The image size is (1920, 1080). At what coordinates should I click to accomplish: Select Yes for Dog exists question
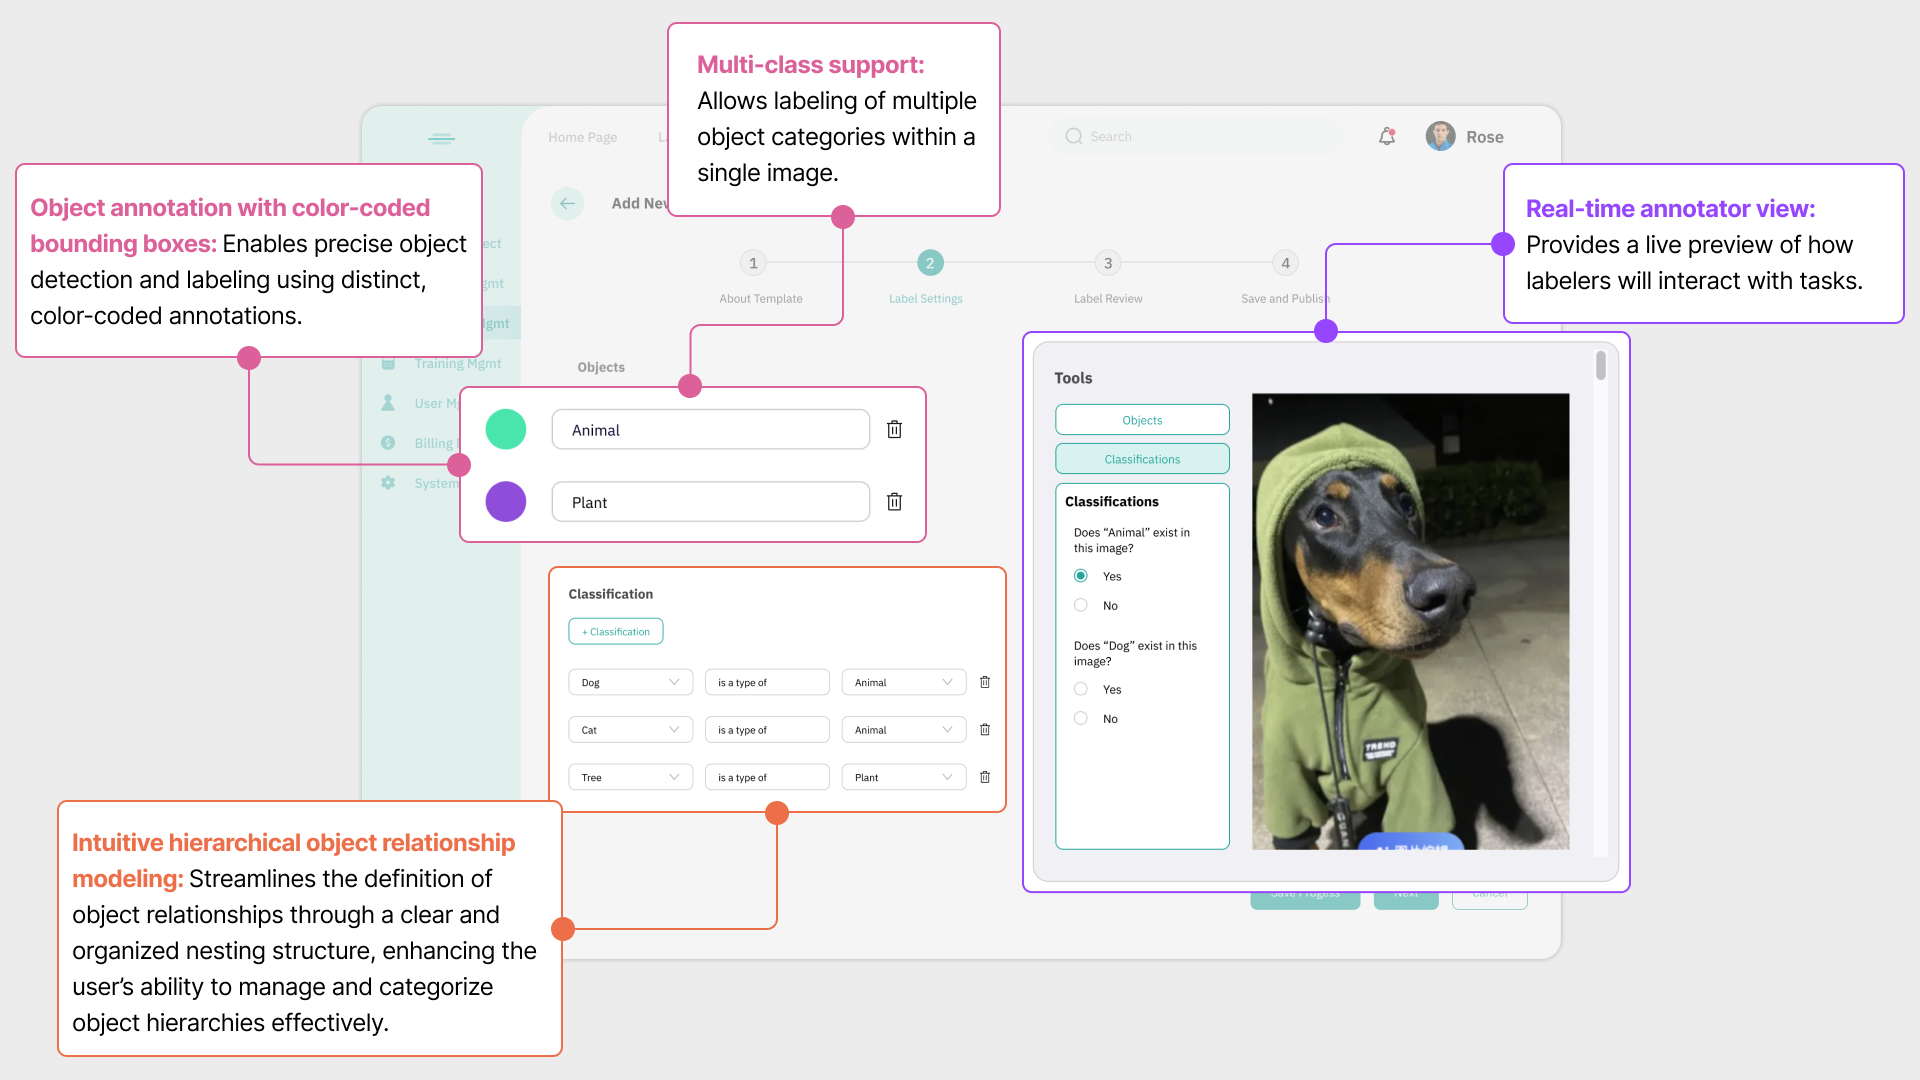(1081, 689)
